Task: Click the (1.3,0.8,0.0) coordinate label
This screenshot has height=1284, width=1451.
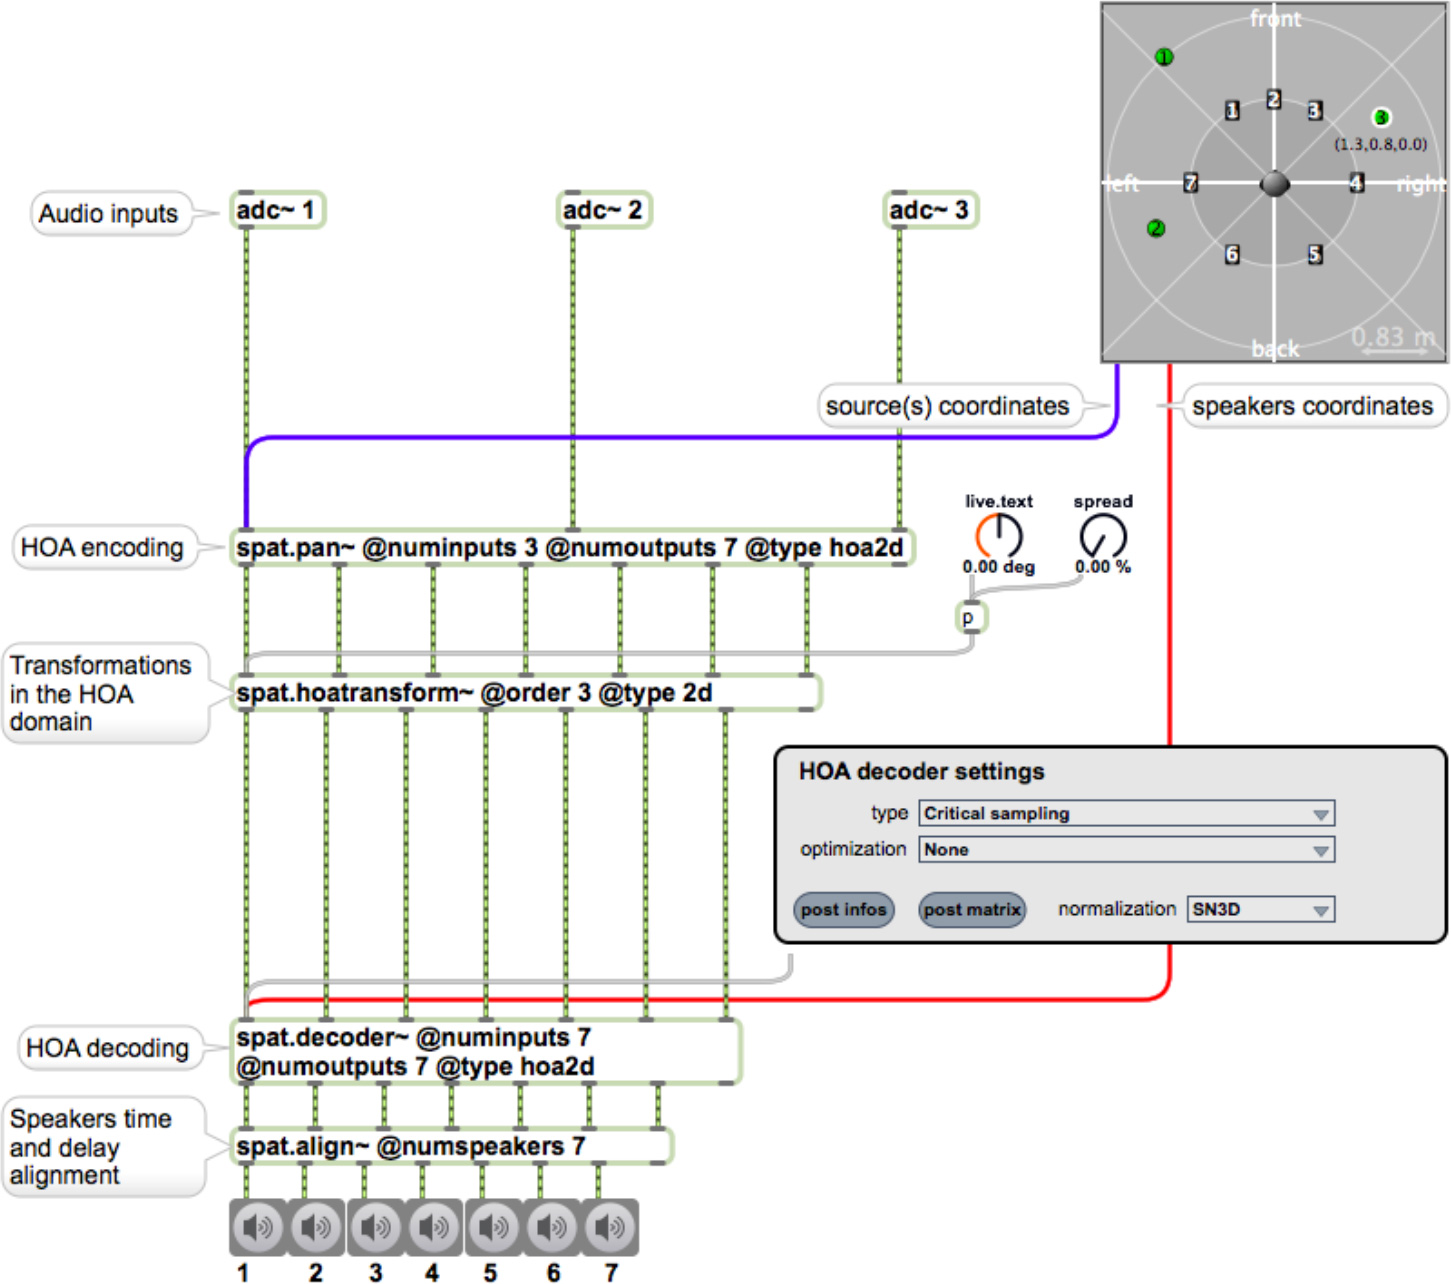Action: click(x=1381, y=144)
